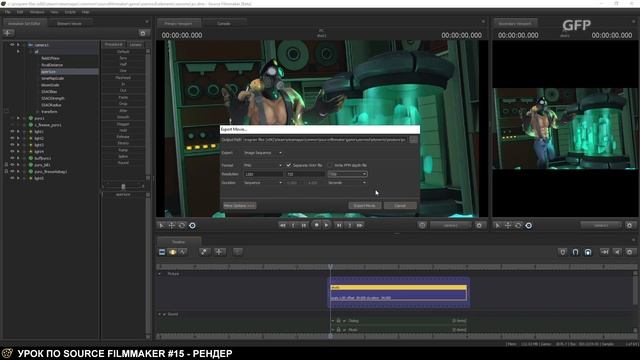Cancel the Export Movie dialog
This screenshot has height=360, width=640.
pyautogui.click(x=400, y=206)
